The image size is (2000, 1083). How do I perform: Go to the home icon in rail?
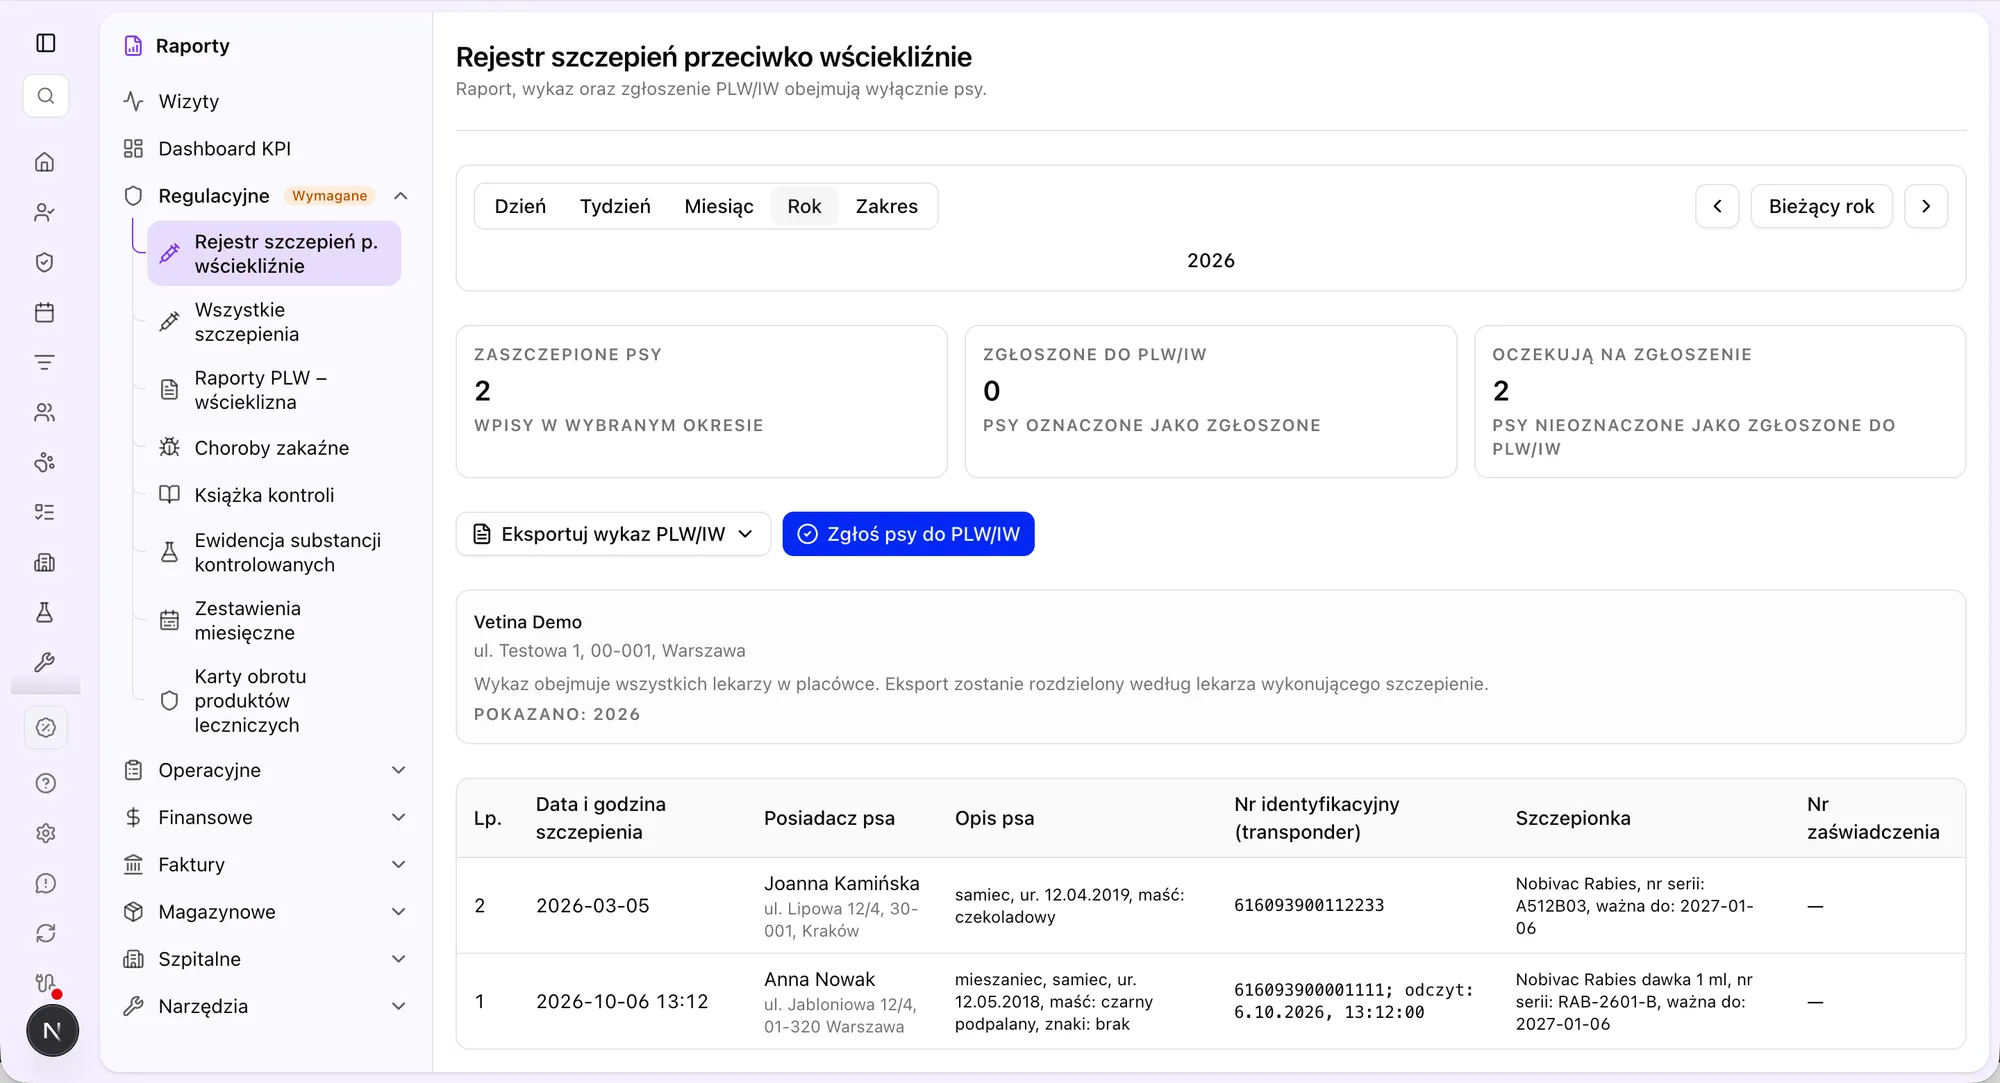coord(45,162)
